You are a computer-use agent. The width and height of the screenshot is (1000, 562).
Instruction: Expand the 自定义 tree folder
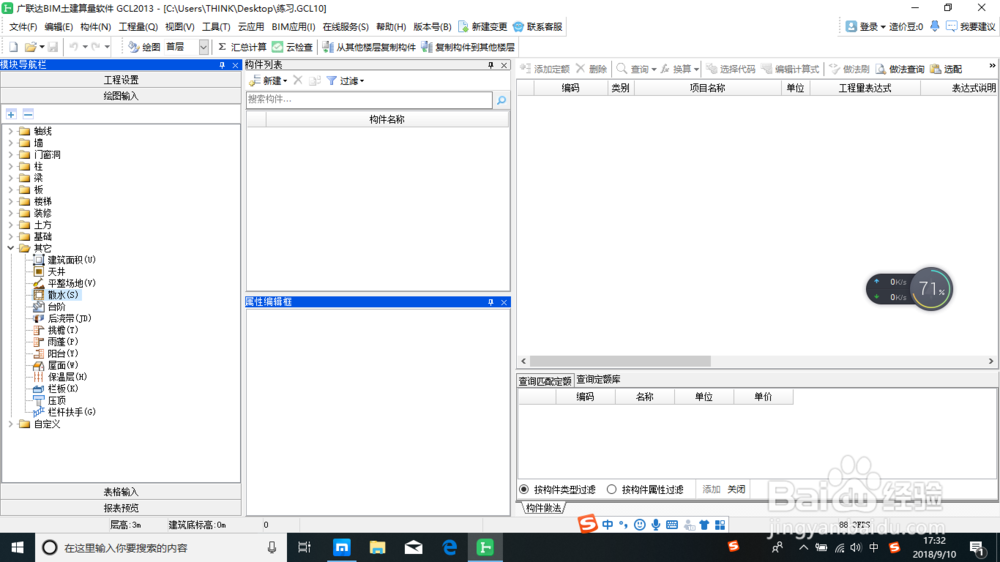click(10, 424)
